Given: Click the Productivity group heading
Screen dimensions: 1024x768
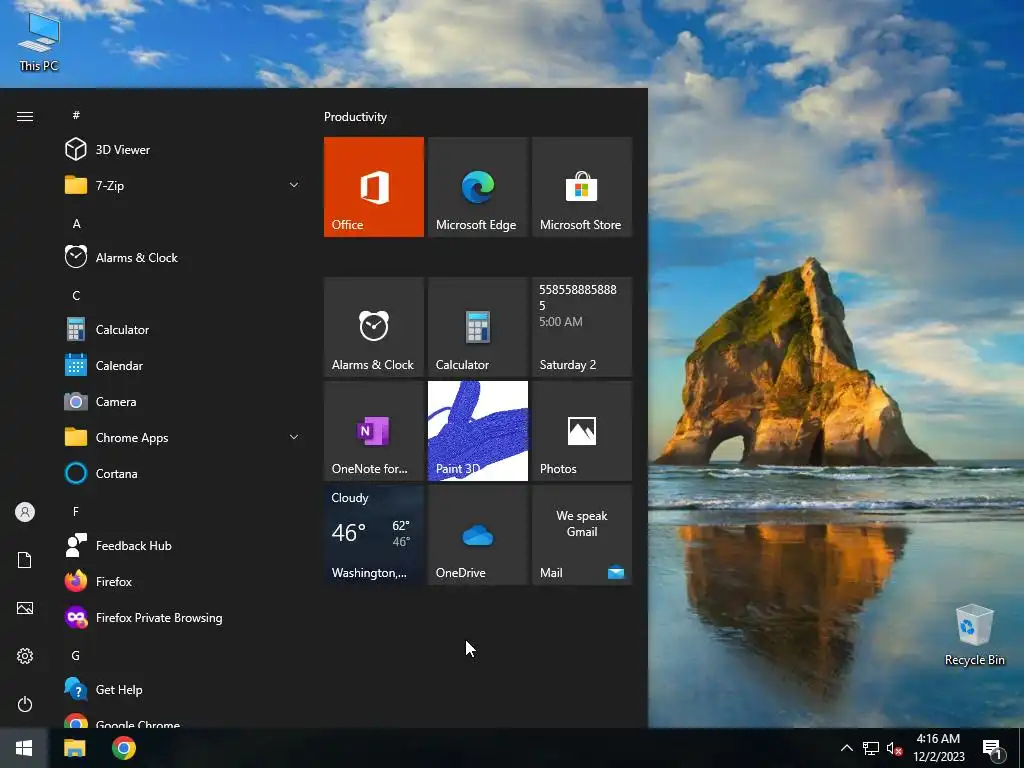Looking at the screenshot, I should point(355,117).
